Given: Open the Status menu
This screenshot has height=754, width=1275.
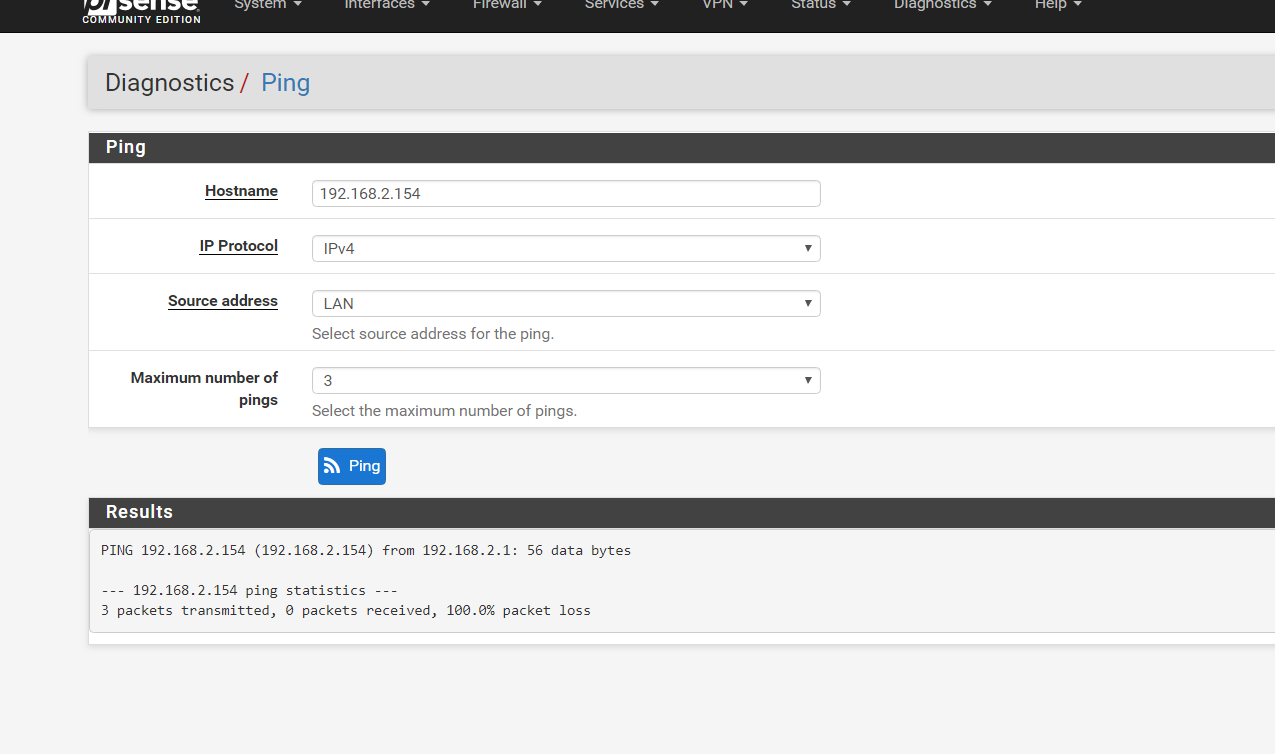Looking at the screenshot, I should (820, 5).
